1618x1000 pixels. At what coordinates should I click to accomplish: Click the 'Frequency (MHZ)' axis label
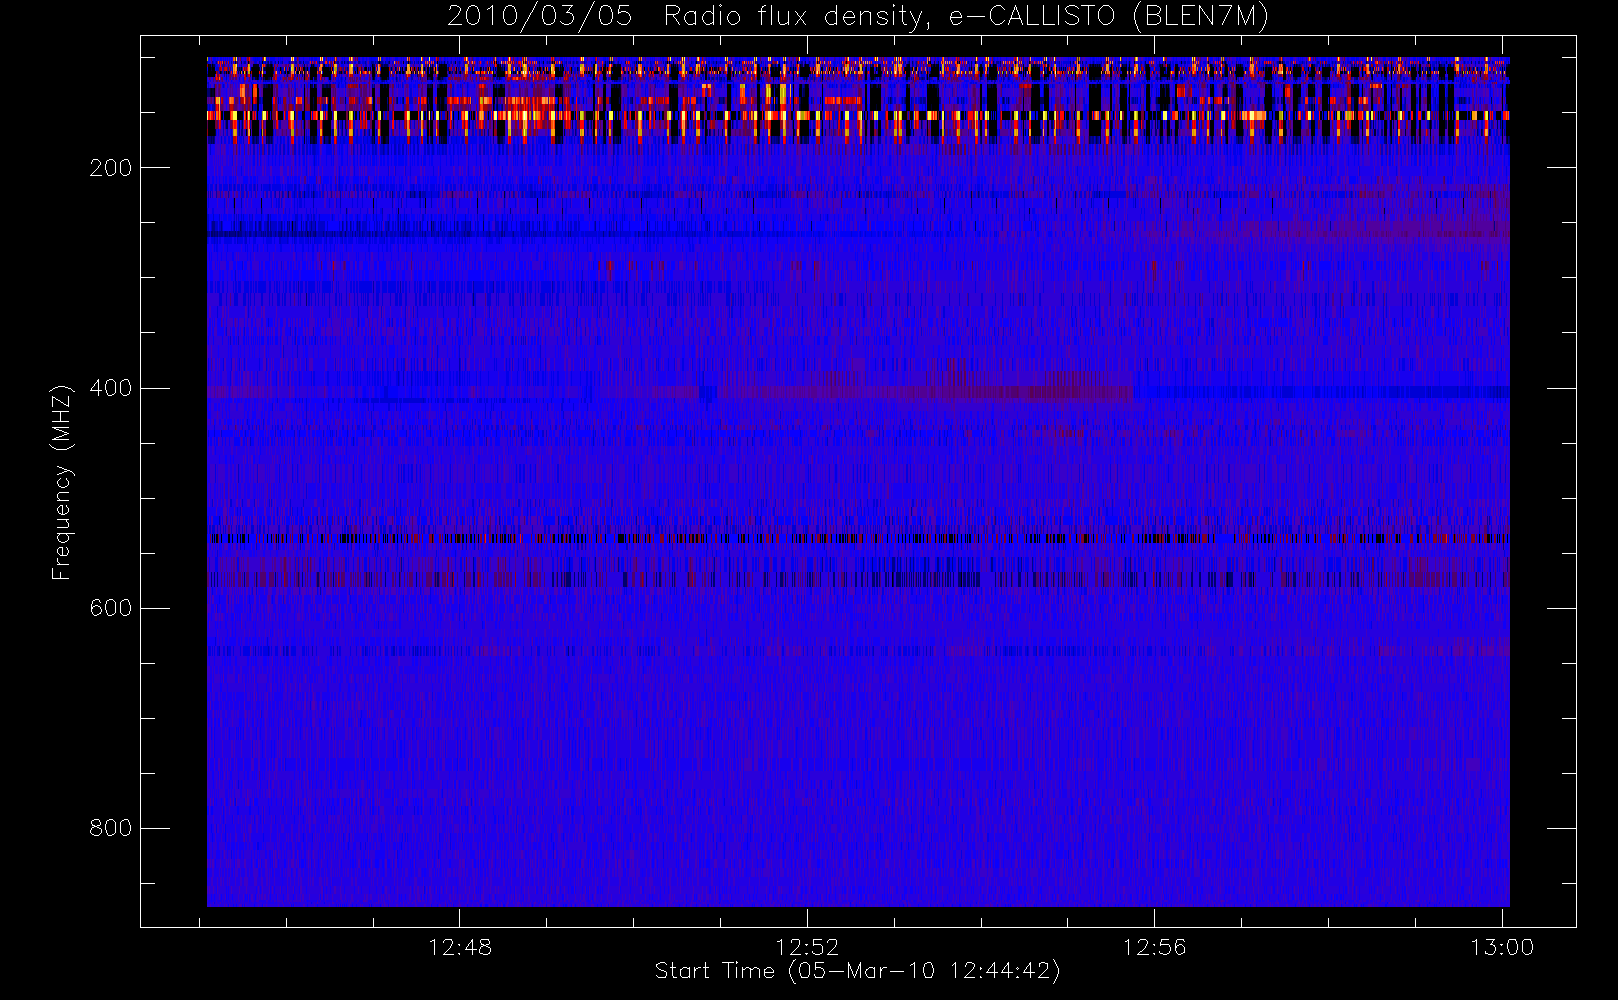(62, 482)
